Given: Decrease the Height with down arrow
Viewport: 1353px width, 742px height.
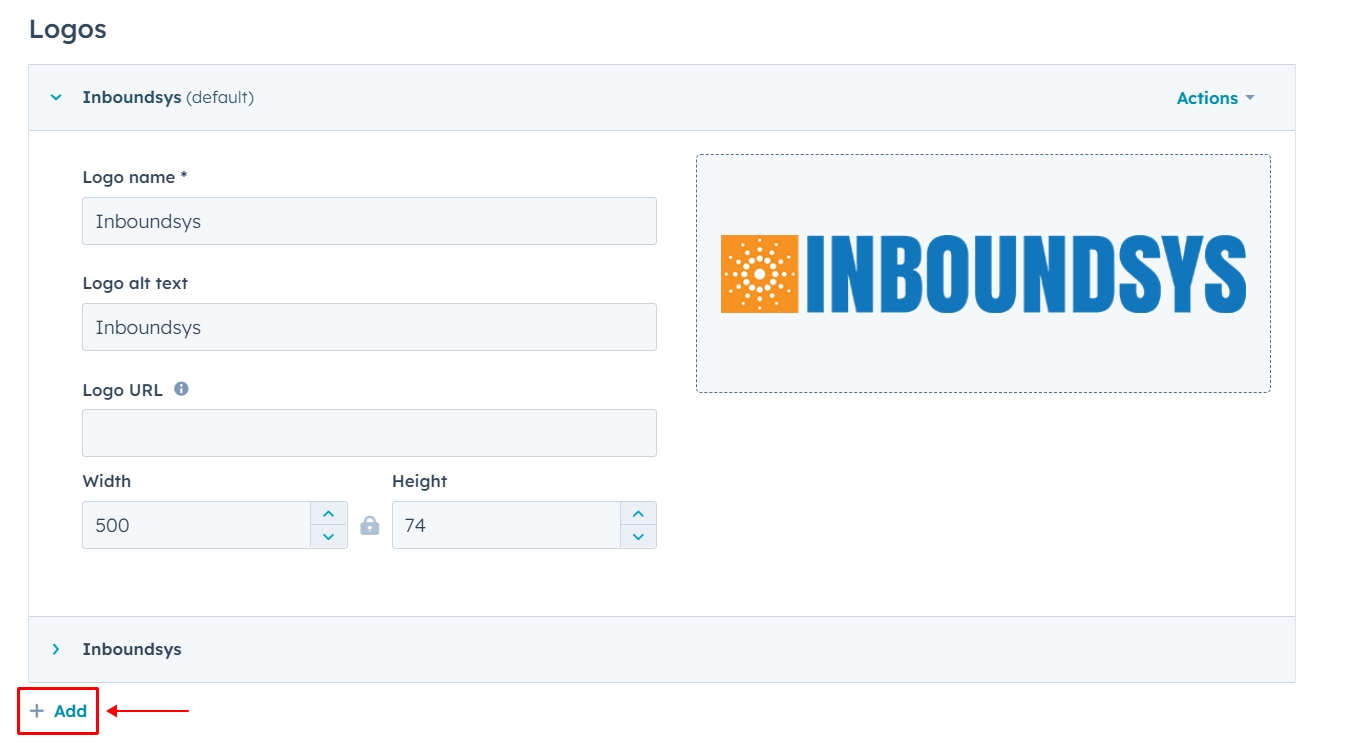Looking at the screenshot, I should point(638,537).
